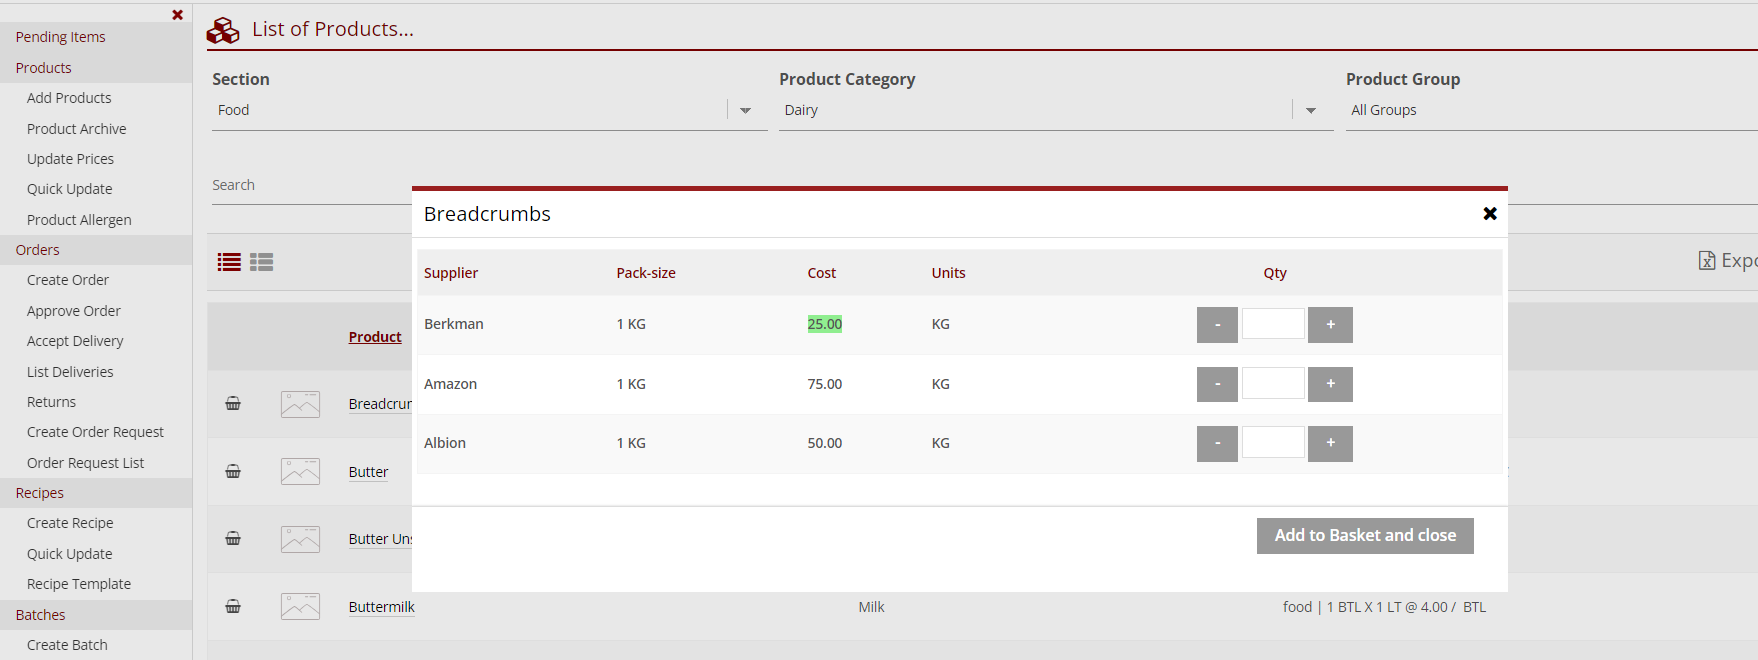Switch to the compact list view icon
Image resolution: width=1758 pixels, height=660 pixels.
pyautogui.click(x=229, y=262)
